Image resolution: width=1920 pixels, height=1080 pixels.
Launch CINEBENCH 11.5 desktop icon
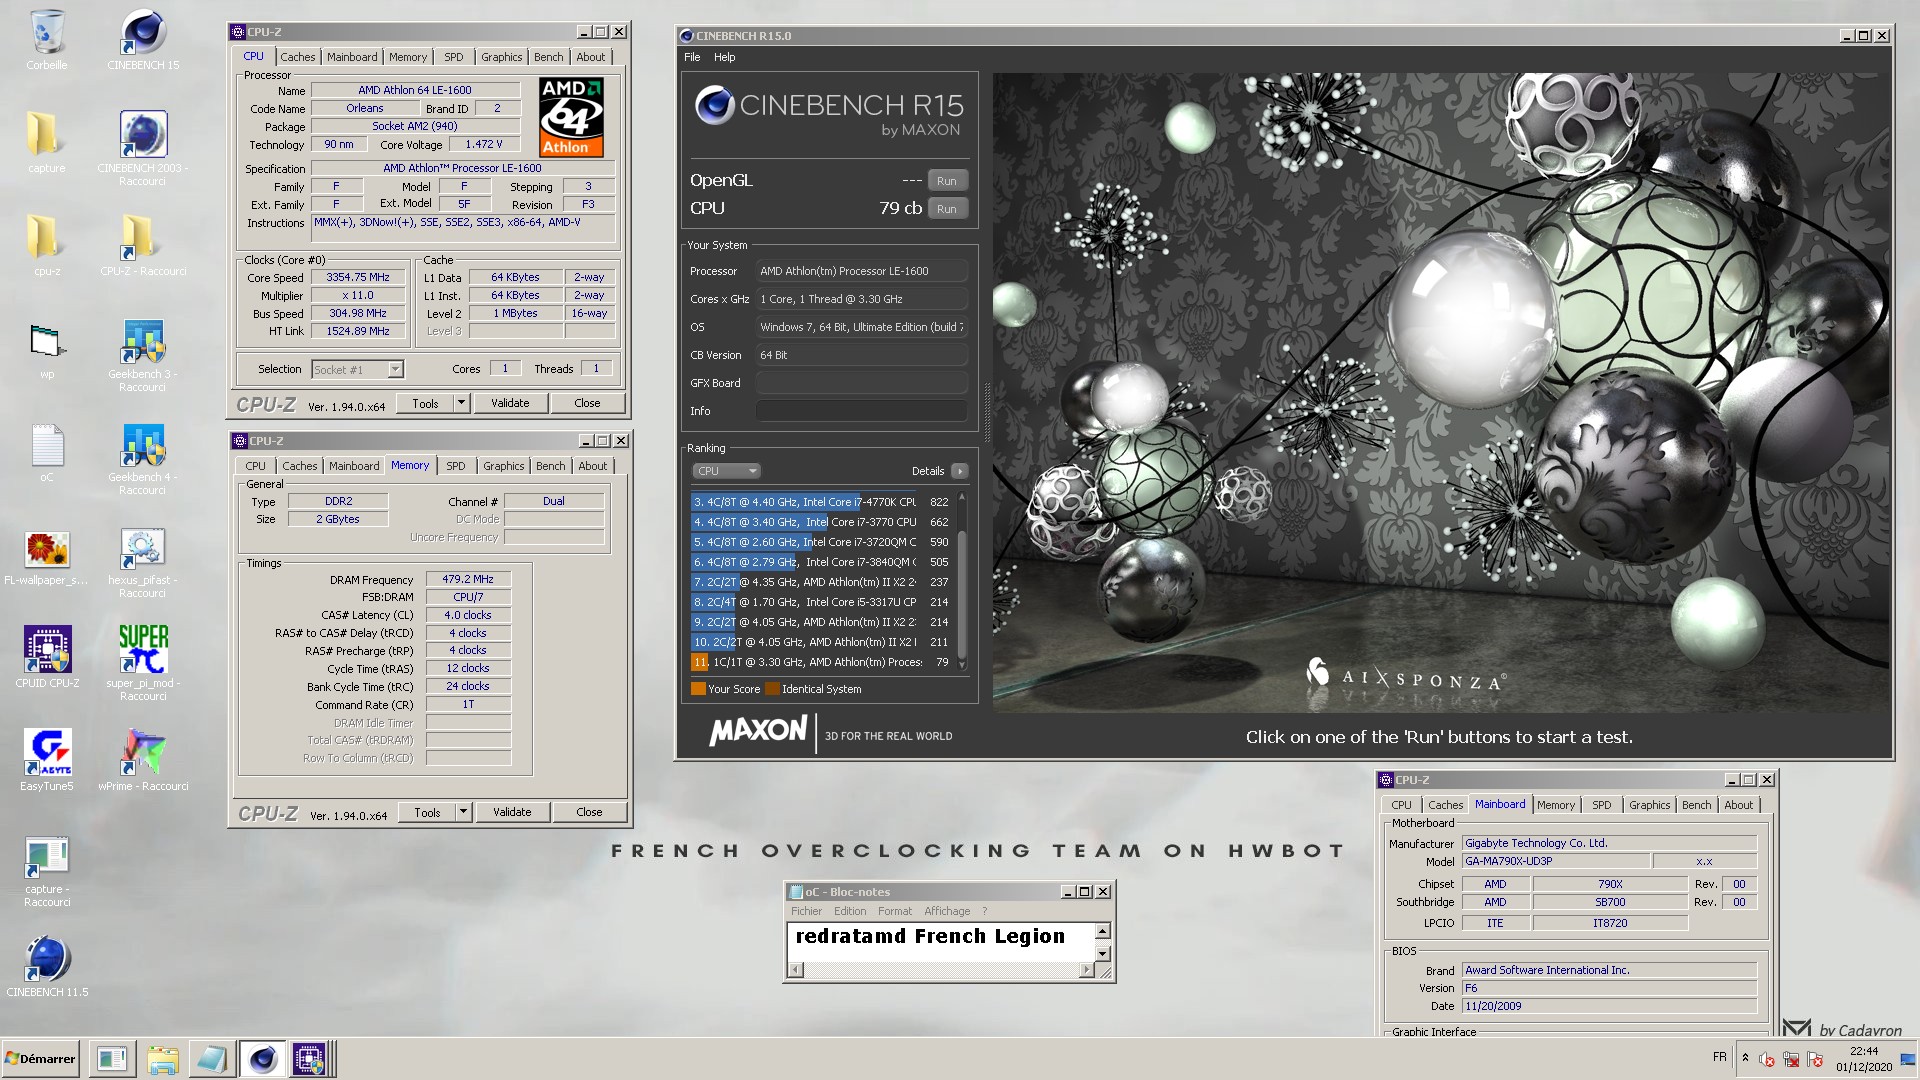point(47,965)
